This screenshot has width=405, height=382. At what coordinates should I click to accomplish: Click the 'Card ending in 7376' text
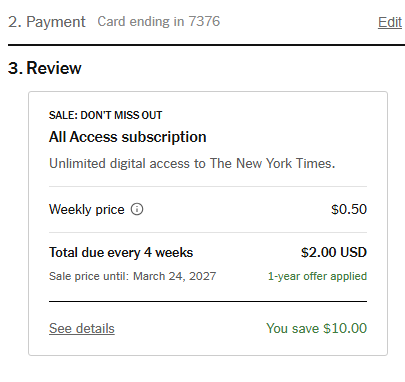coord(159,22)
